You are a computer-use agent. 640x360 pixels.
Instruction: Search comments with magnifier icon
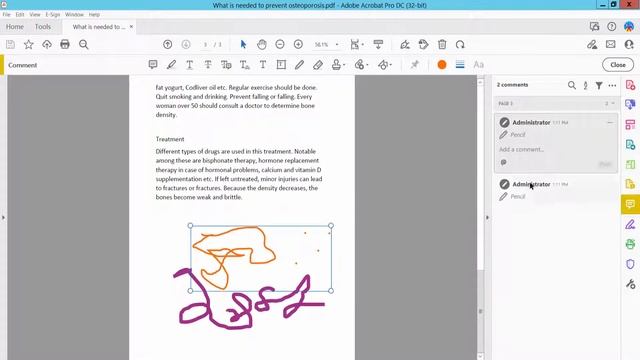(572, 85)
